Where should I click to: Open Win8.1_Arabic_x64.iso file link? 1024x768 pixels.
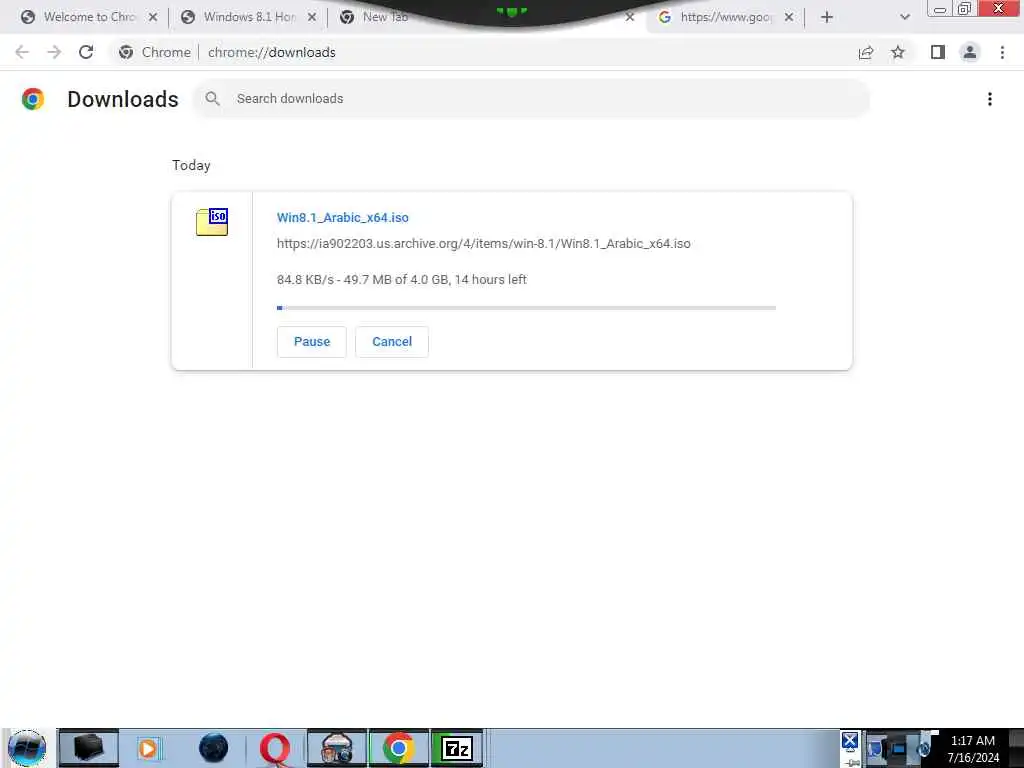(x=343, y=217)
